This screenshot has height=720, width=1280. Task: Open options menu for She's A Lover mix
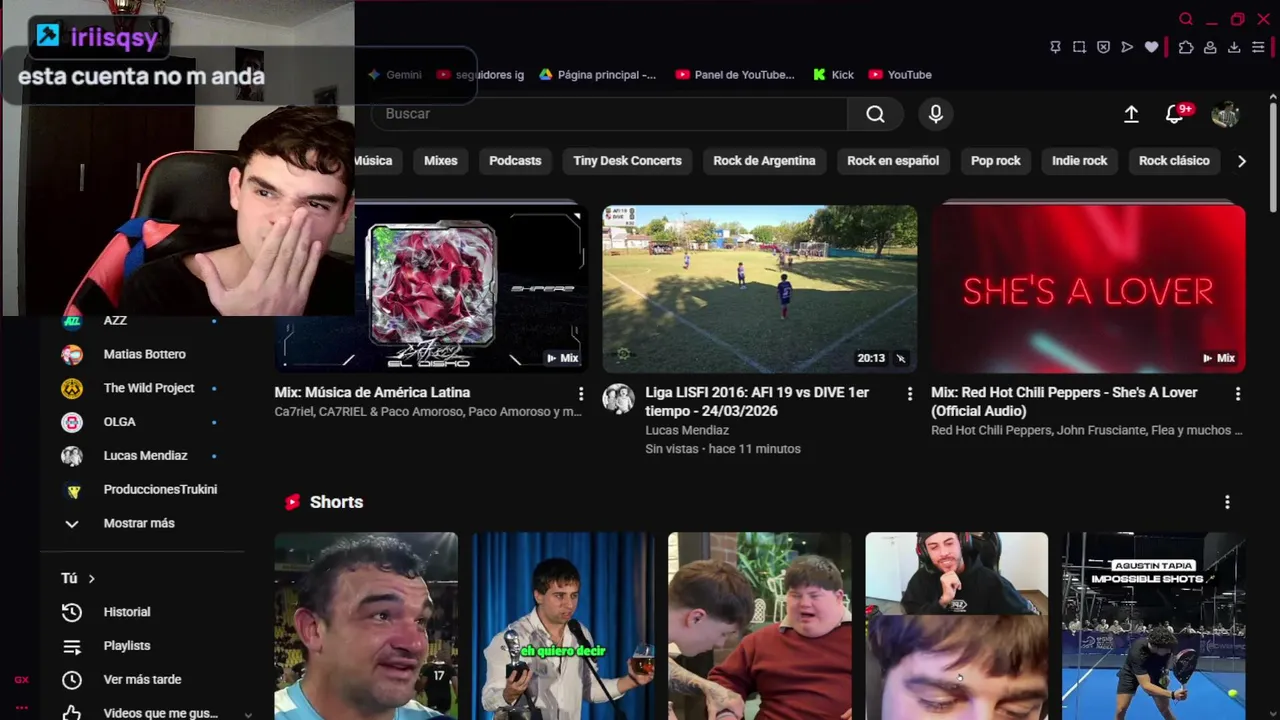(x=1238, y=394)
